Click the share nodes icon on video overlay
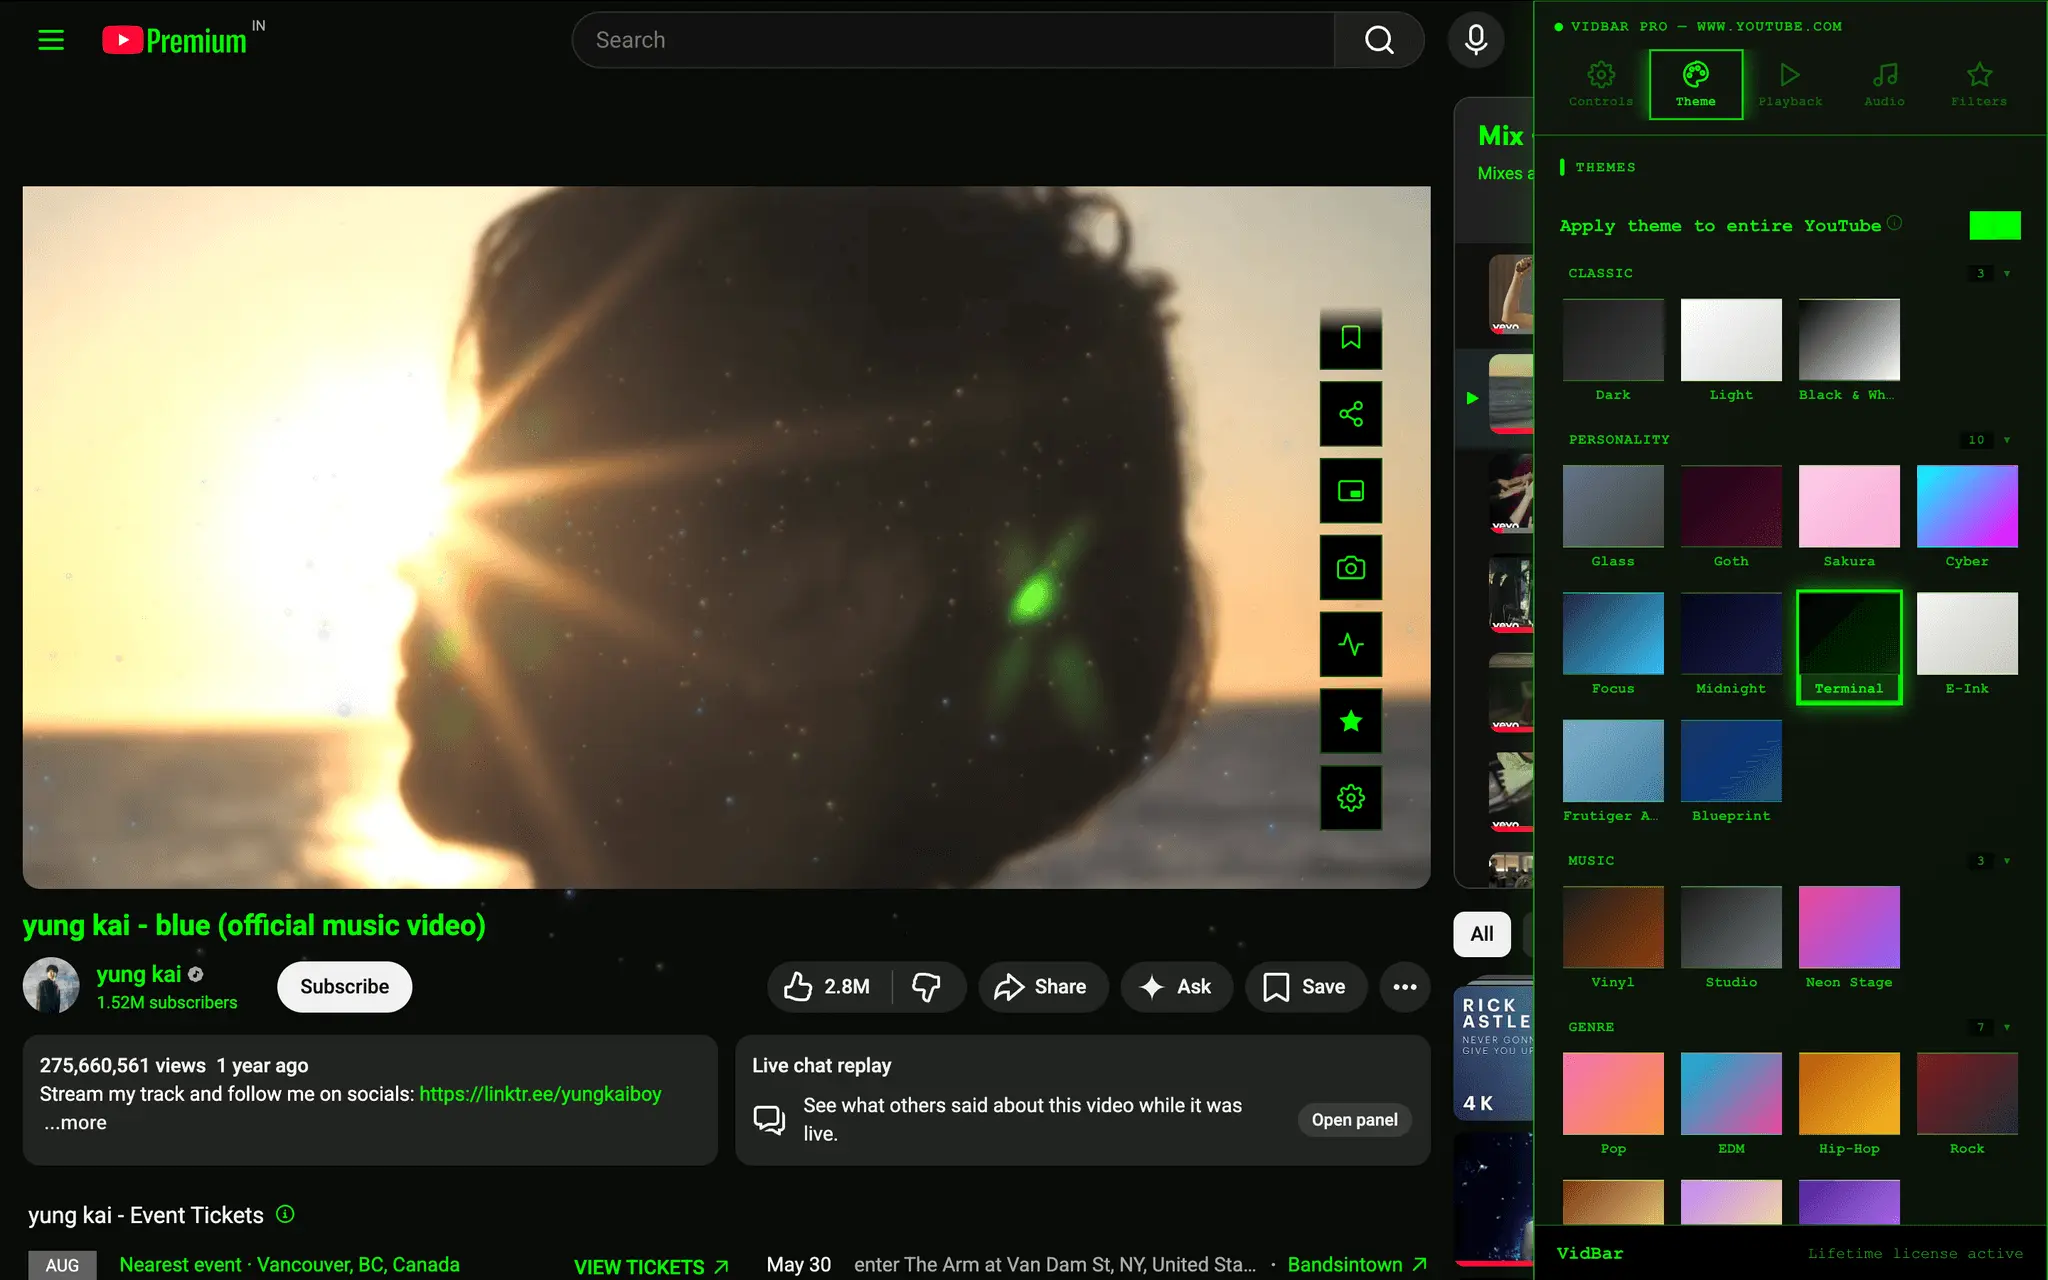The height and width of the screenshot is (1280, 2048). pos(1351,414)
